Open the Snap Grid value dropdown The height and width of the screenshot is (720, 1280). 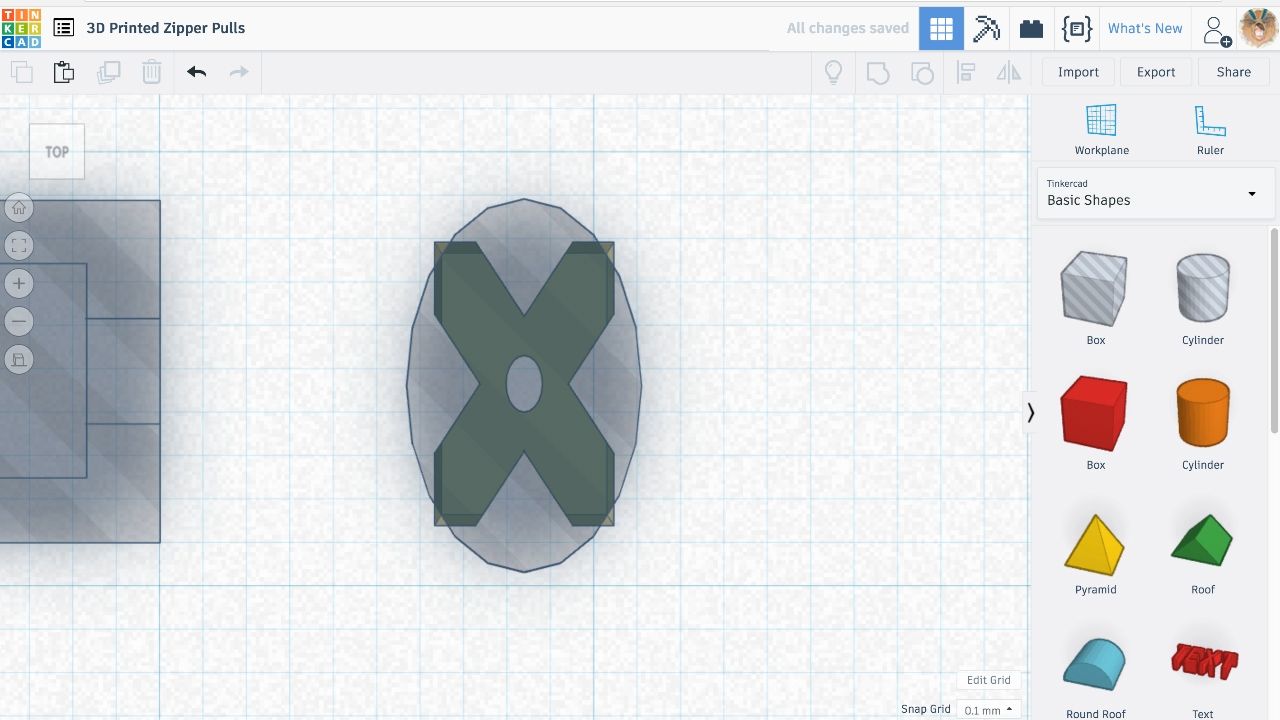(988, 710)
